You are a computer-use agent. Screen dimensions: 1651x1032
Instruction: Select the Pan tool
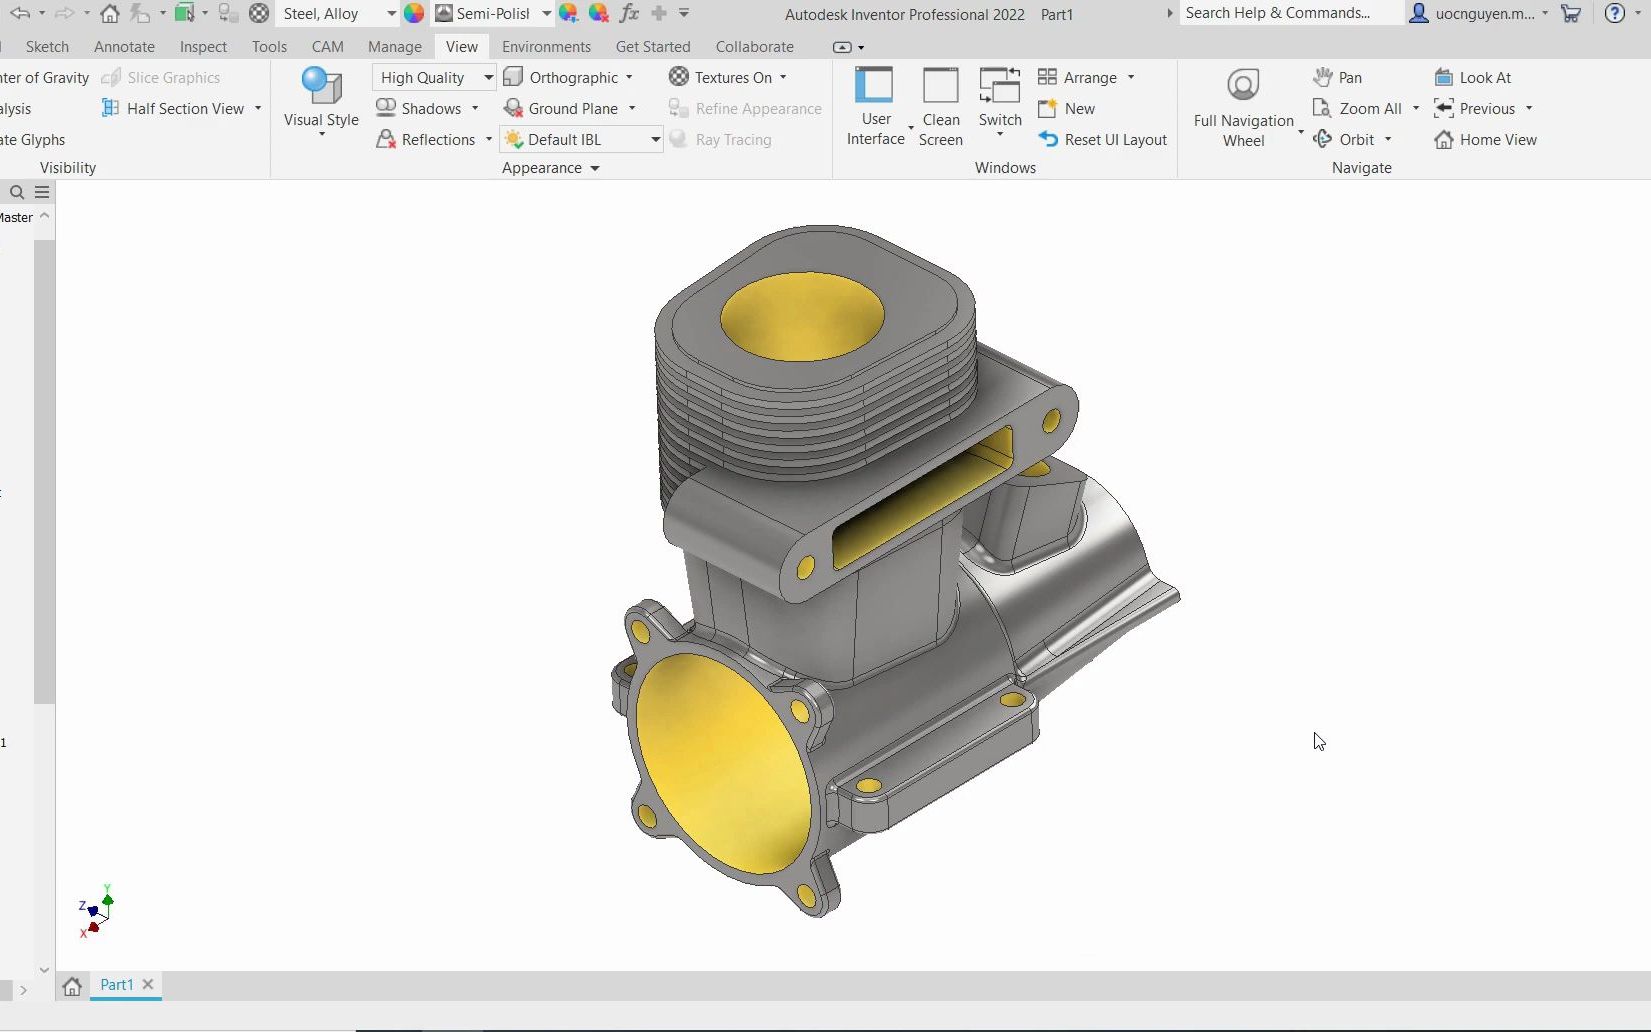tap(1338, 77)
